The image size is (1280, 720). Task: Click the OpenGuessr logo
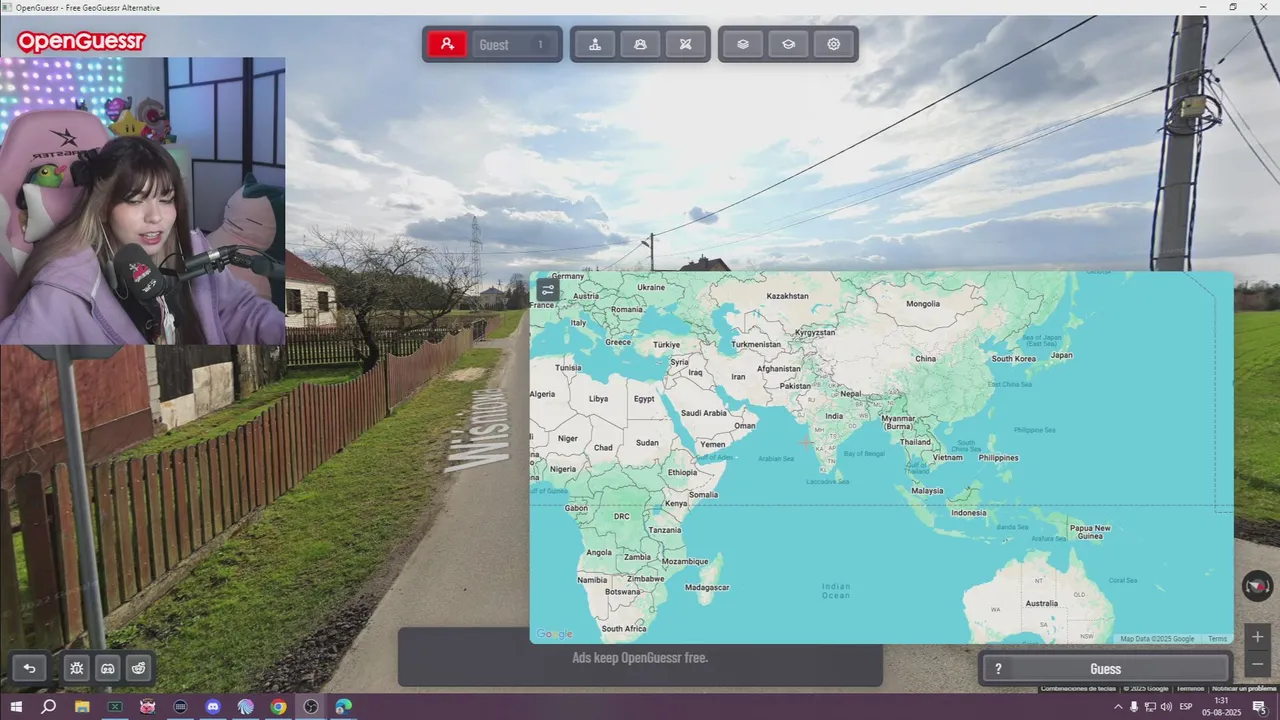pos(81,41)
